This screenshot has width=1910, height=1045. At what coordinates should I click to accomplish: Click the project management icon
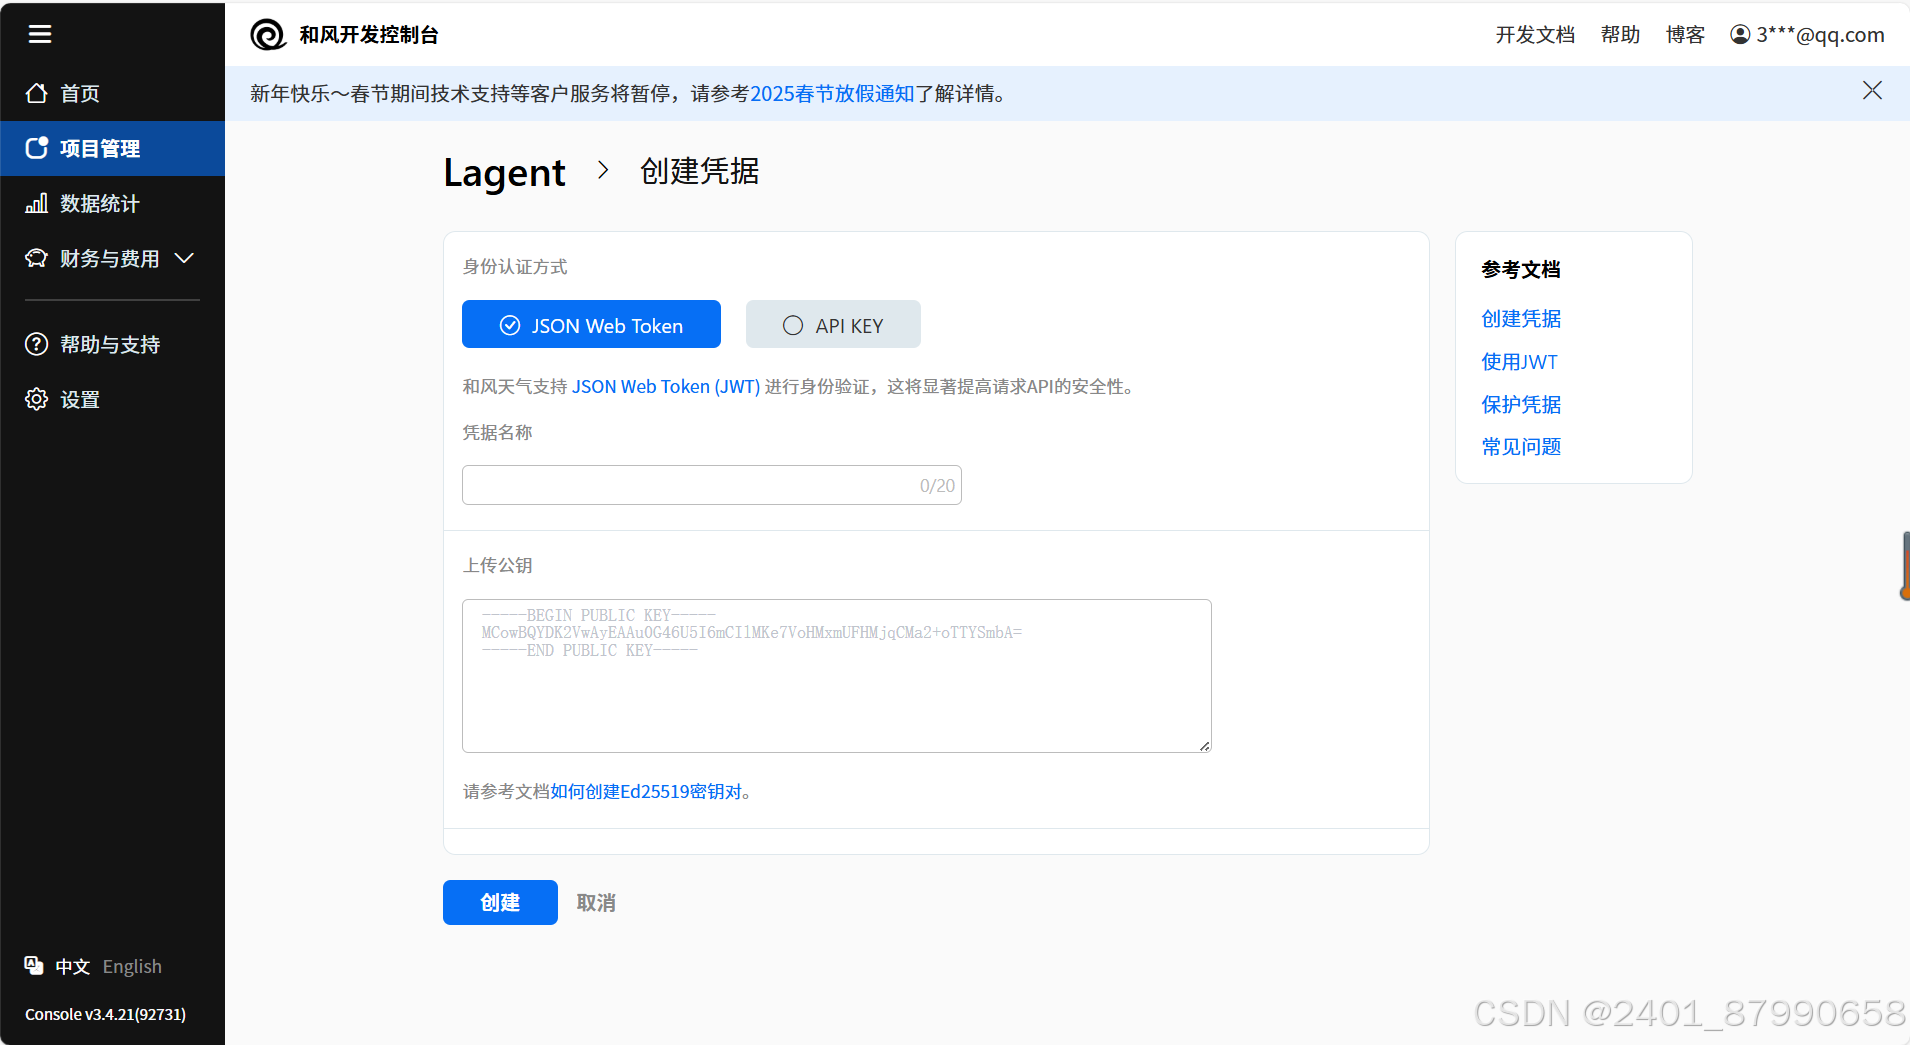(x=37, y=148)
